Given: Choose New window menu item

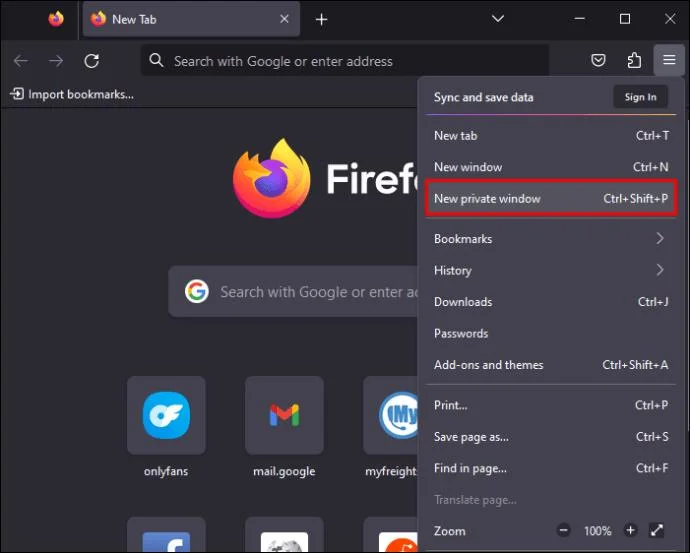Looking at the screenshot, I should (x=551, y=167).
